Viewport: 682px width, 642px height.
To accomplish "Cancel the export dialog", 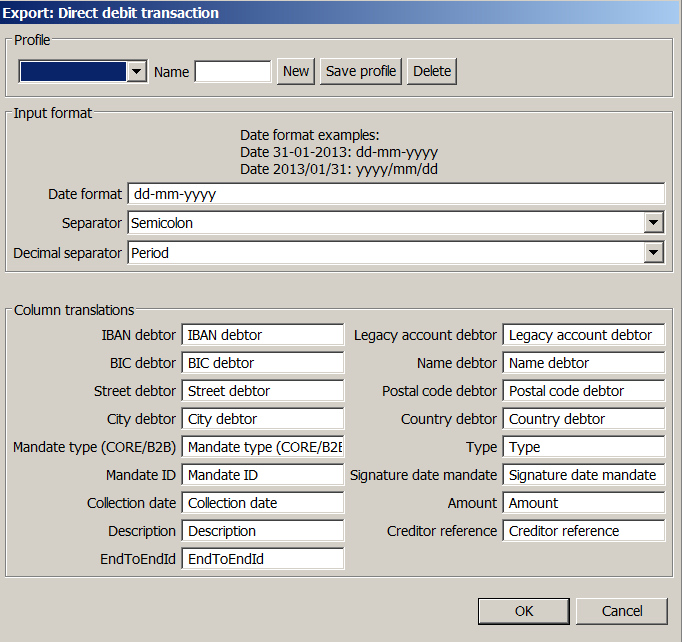I will click(x=622, y=611).
